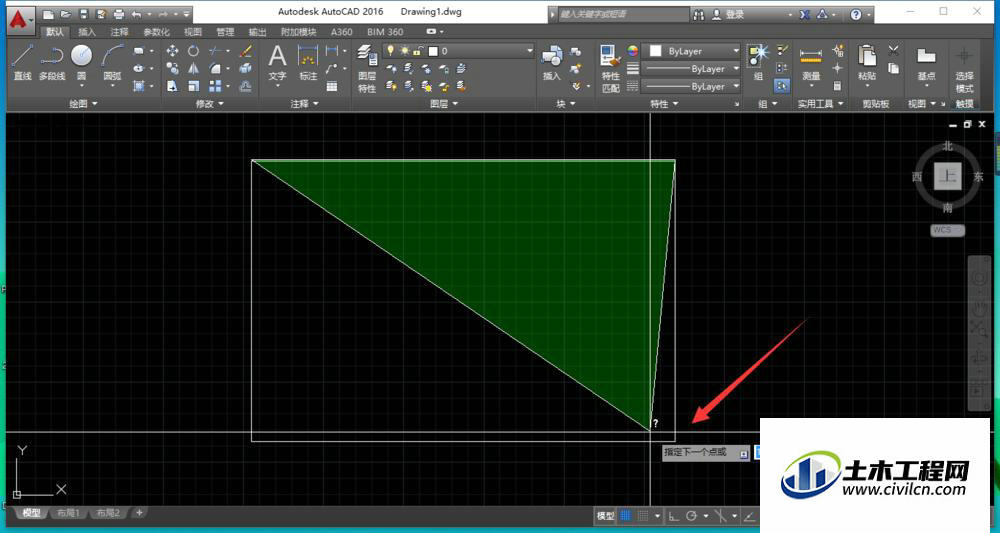Open the object color wheel swatch
The image size is (1000, 533).
tap(633, 50)
